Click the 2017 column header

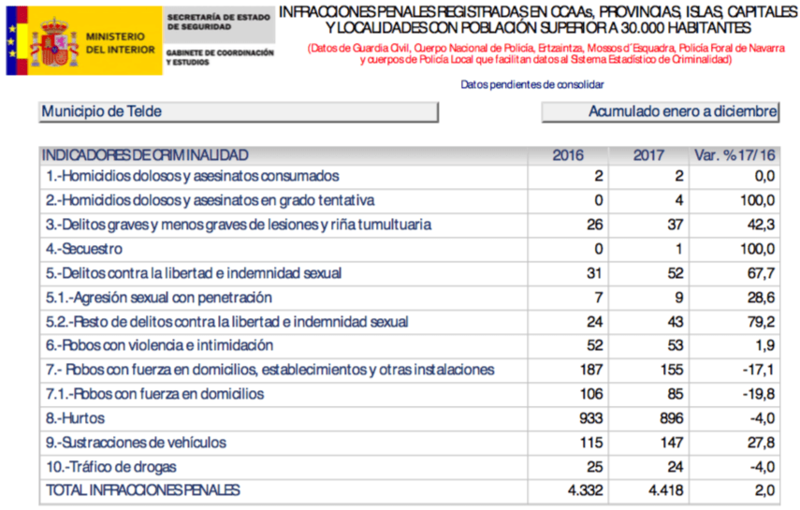tap(651, 155)
